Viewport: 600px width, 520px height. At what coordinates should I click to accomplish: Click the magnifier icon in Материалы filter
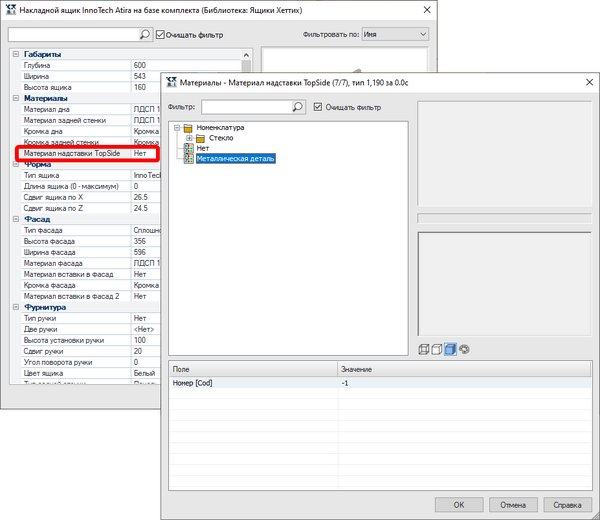[298, 107]
